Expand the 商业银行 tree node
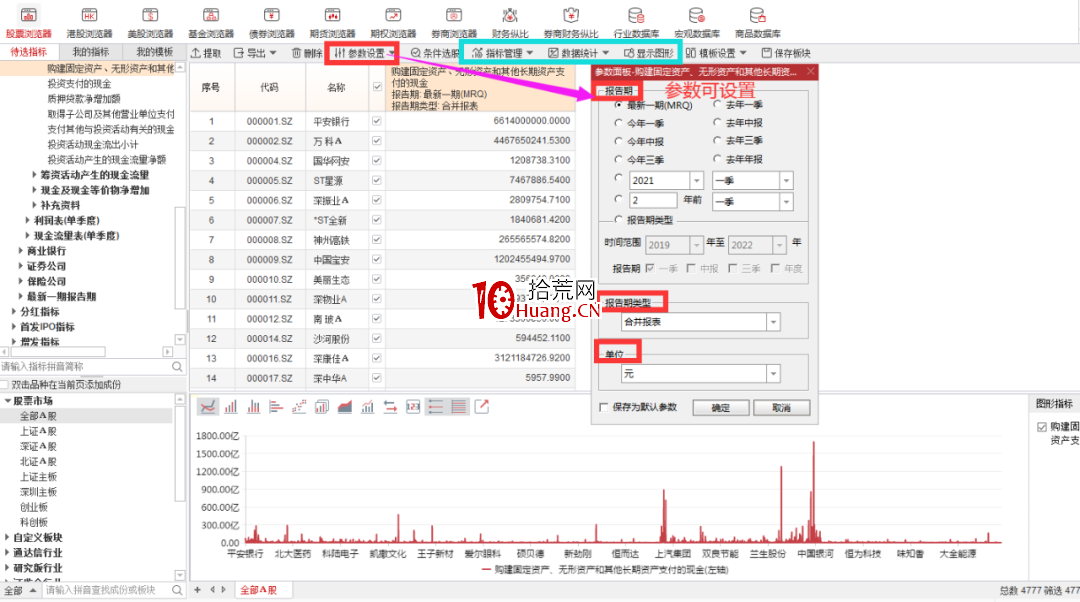Viewport: 1080px width, 602px height. (x=21, y=251)
